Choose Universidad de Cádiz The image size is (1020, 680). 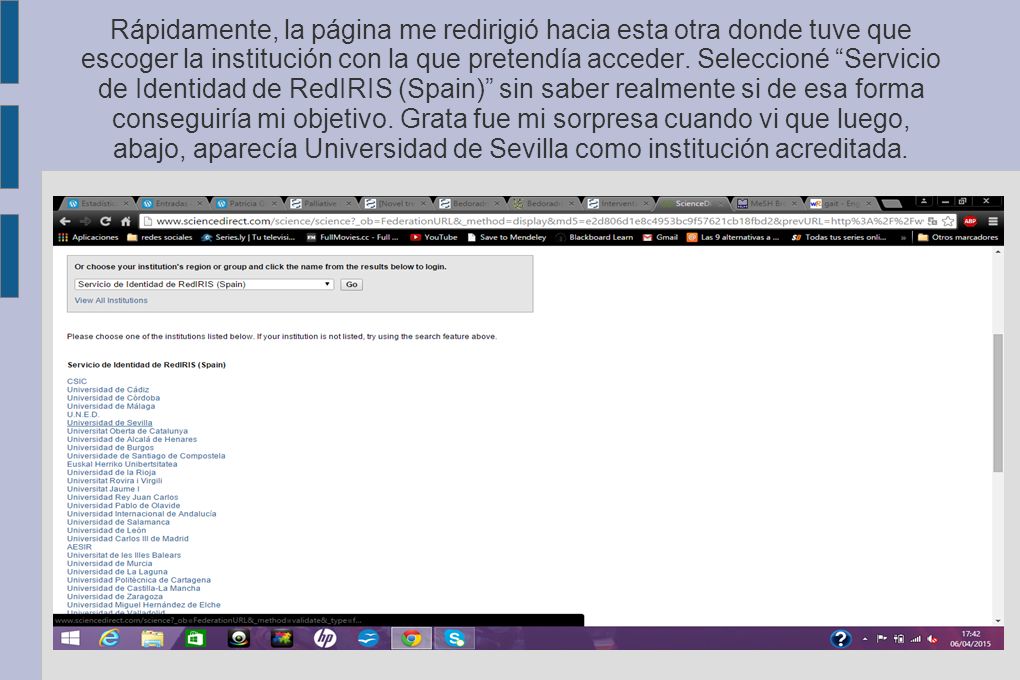[x=108, y=390]
